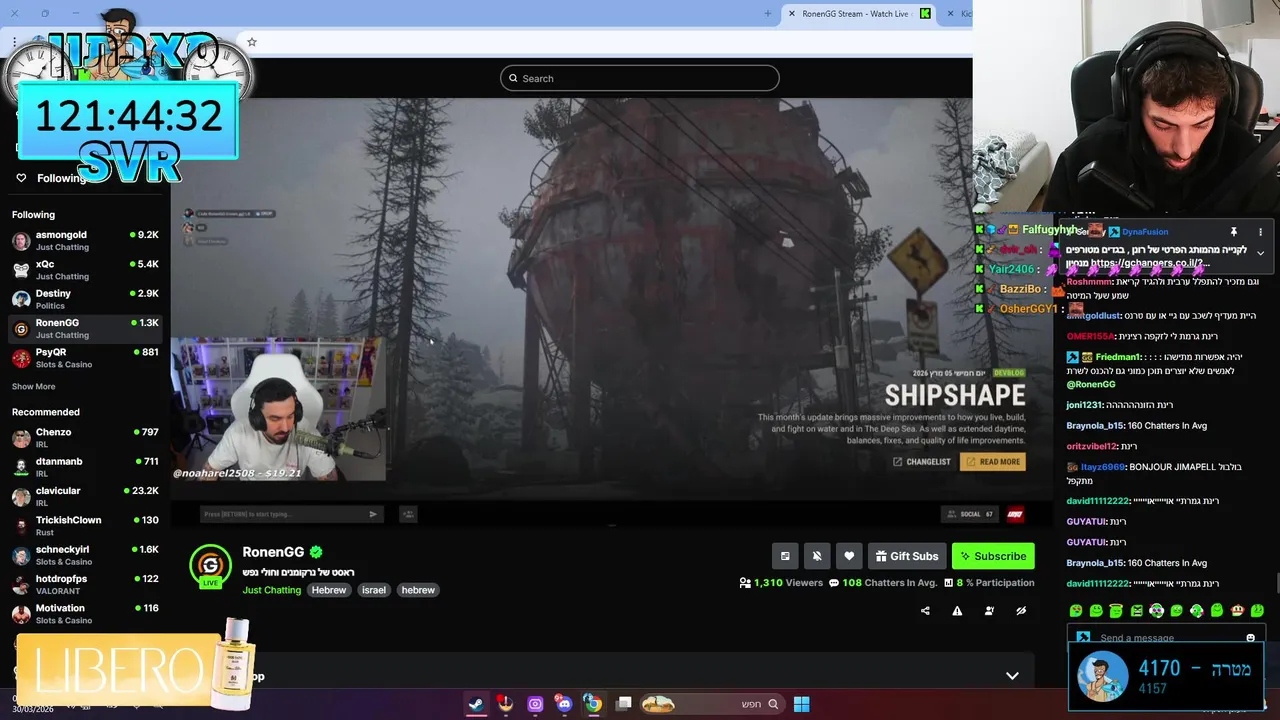The height and width of the screenshot is (720, 1280).
Task: Open the emoji picker in chat input
Action: tap(1250, 638)
